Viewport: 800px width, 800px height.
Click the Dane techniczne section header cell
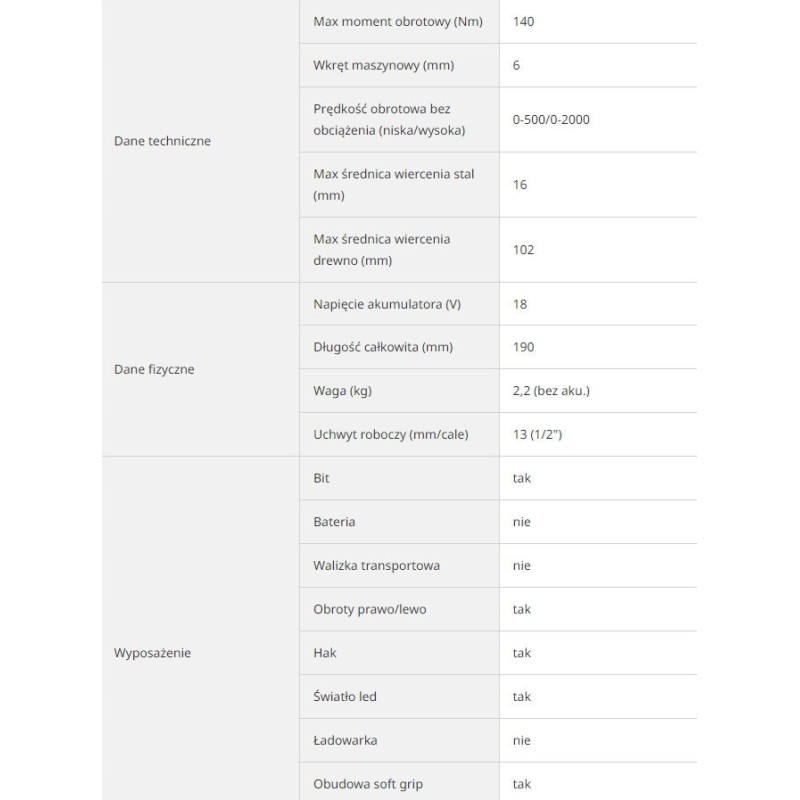click(163, 141)
